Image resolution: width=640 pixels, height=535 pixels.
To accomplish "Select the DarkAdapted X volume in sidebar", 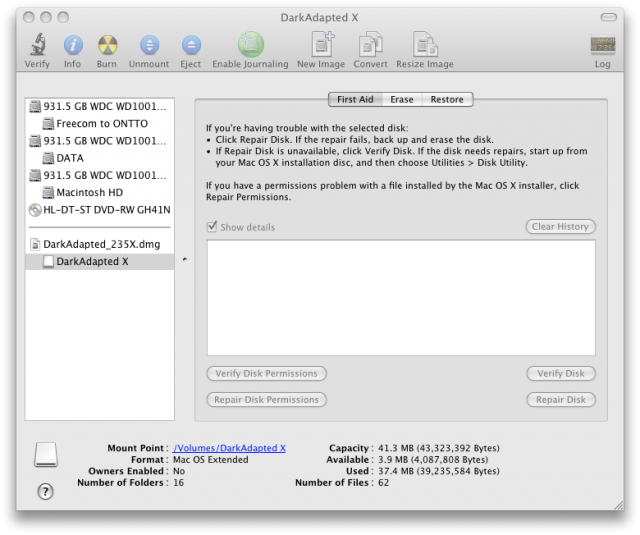I will (99, 262).
